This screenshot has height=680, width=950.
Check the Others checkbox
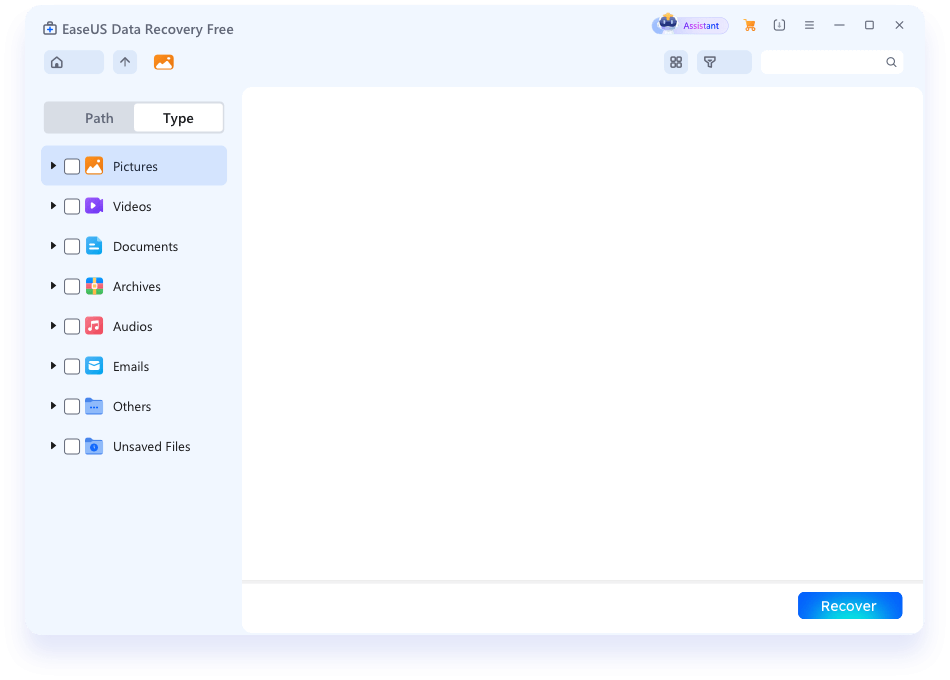coord(72,406)
